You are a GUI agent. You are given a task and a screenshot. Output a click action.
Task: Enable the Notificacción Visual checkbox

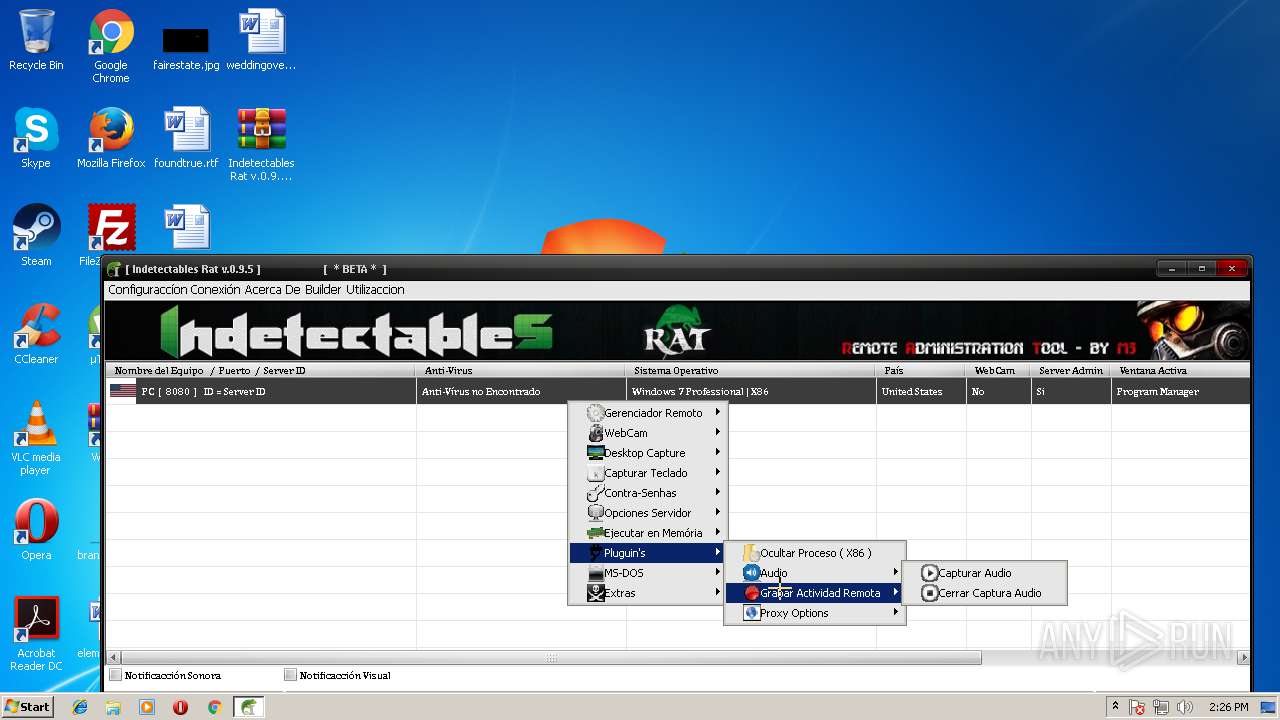click(x=291, y=675)
